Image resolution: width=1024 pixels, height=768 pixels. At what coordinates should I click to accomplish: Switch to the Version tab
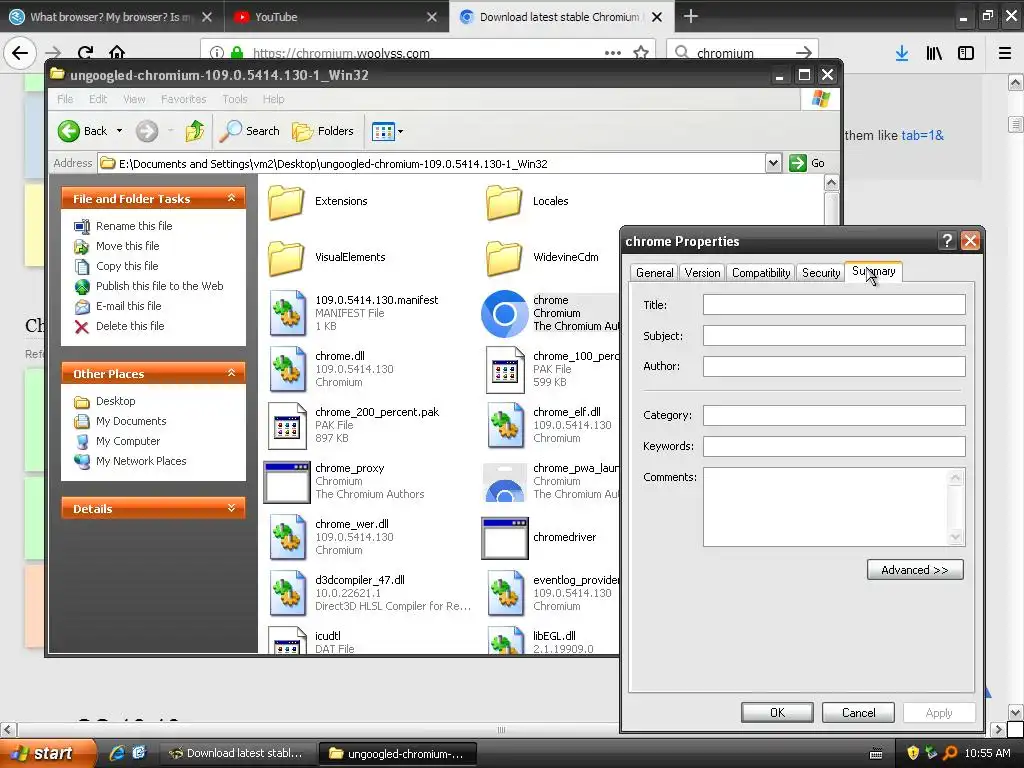(702, 273)
